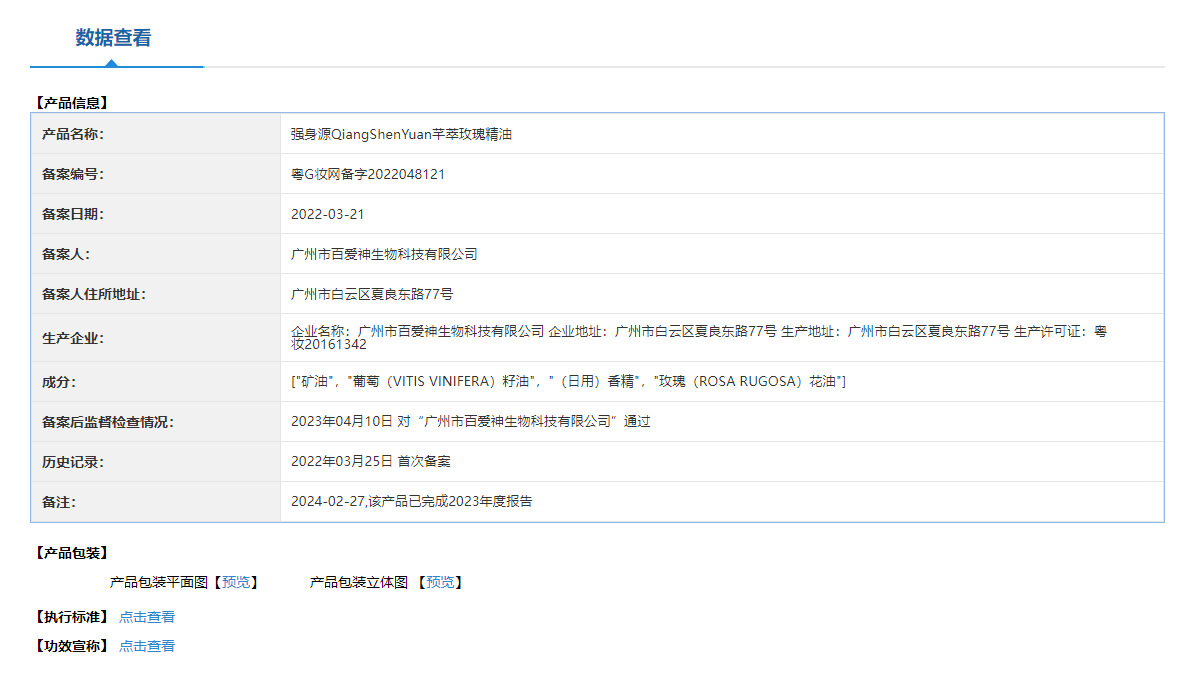The width and height of the screenshot is (1191, 675).
Task: Click 点击查看 next to 功效宣称
Action: click(x=147, y=646)
